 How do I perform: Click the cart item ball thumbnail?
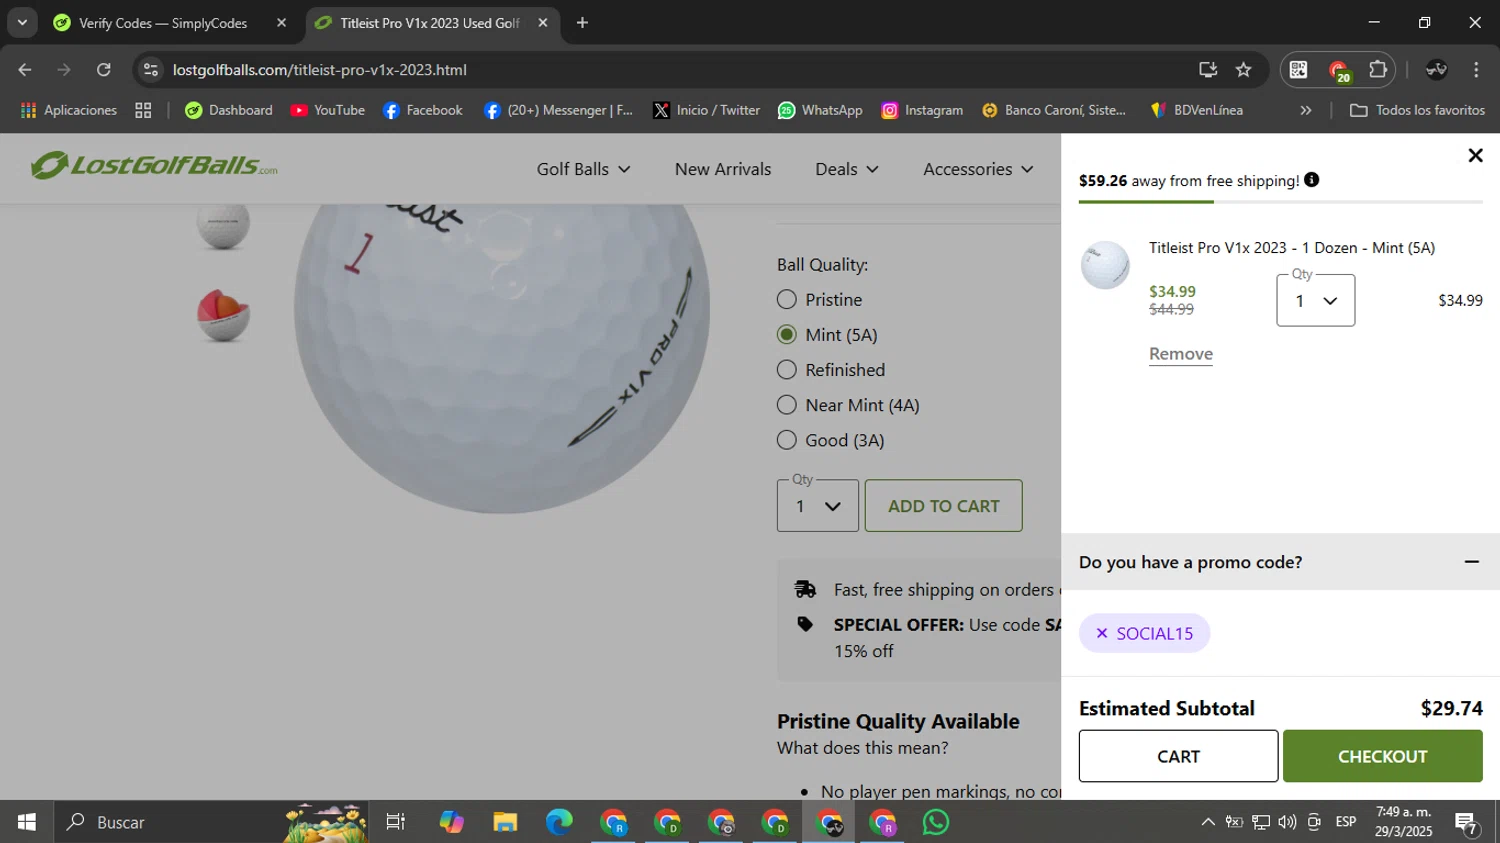tap(1105, 265)
